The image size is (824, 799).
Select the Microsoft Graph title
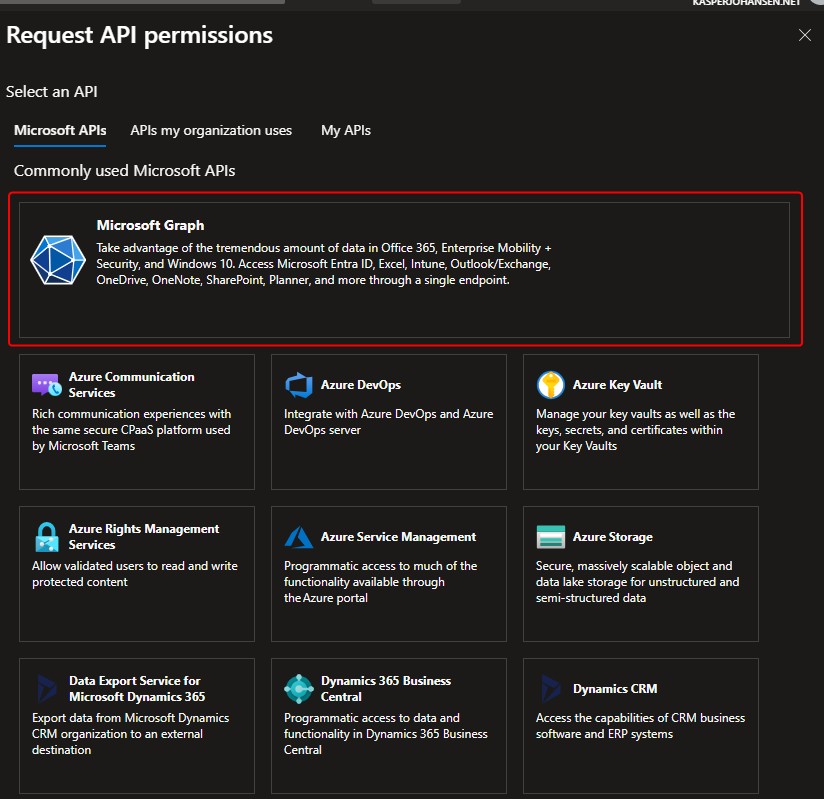click(150, 225)
